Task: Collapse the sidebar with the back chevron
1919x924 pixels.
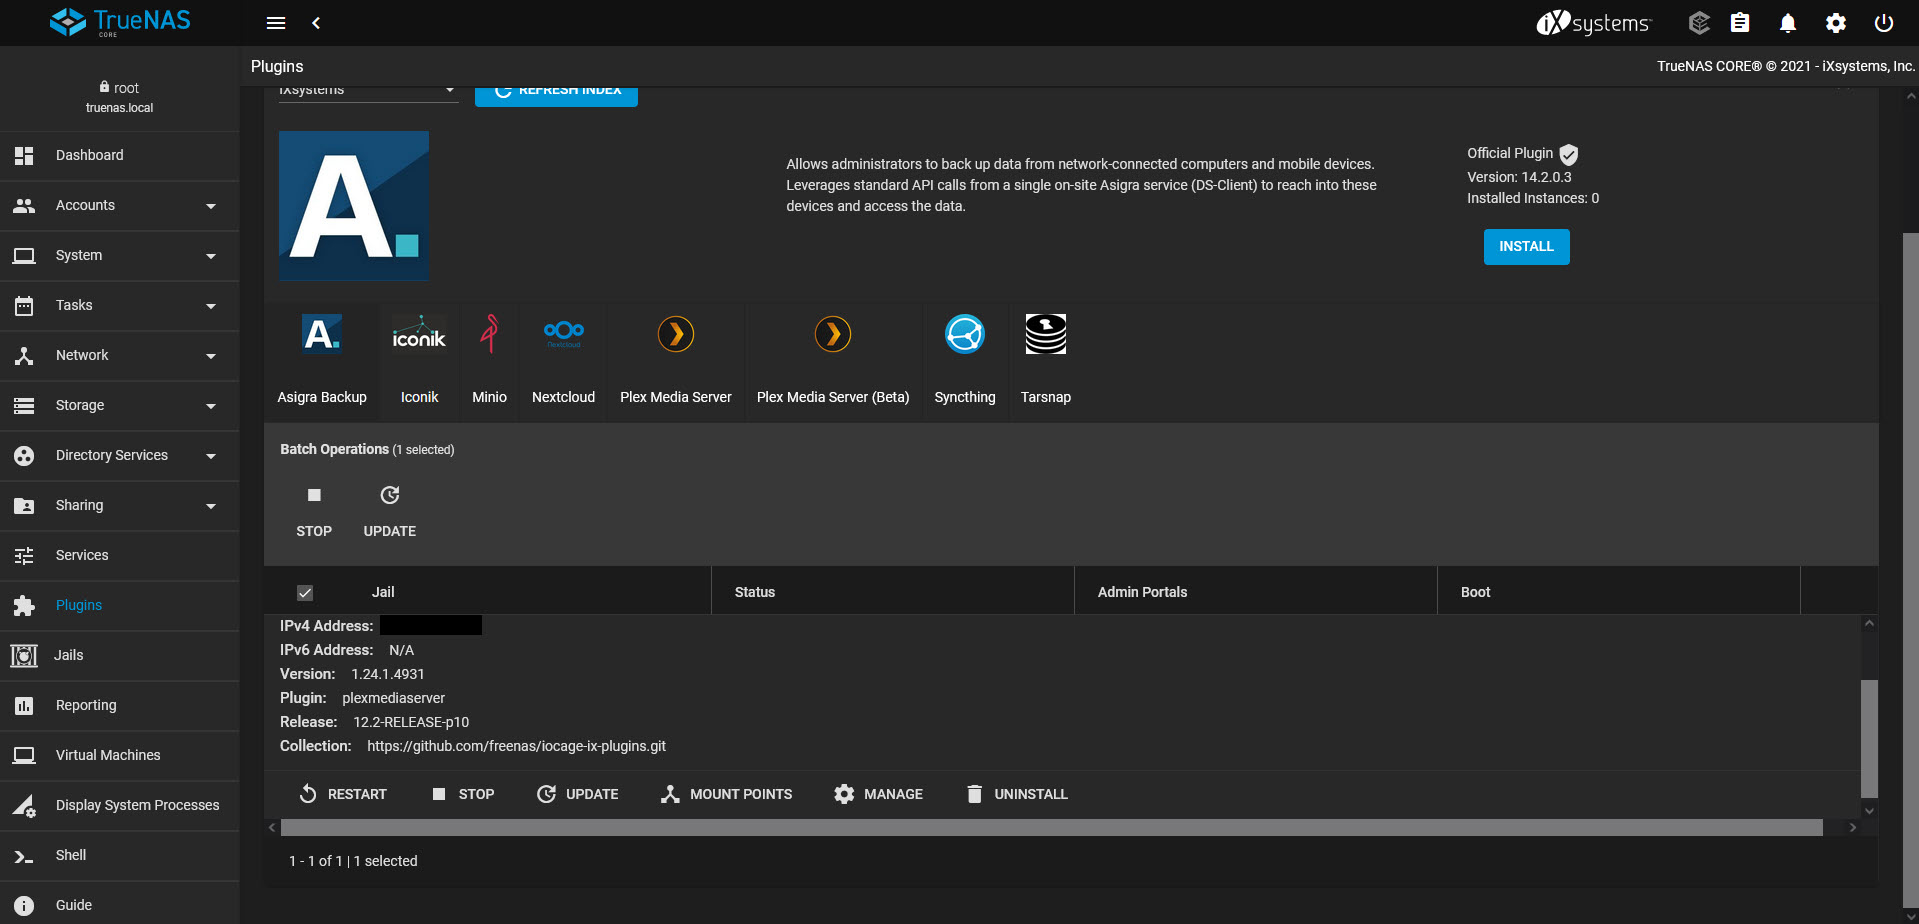Action: (x=316, y=23)
